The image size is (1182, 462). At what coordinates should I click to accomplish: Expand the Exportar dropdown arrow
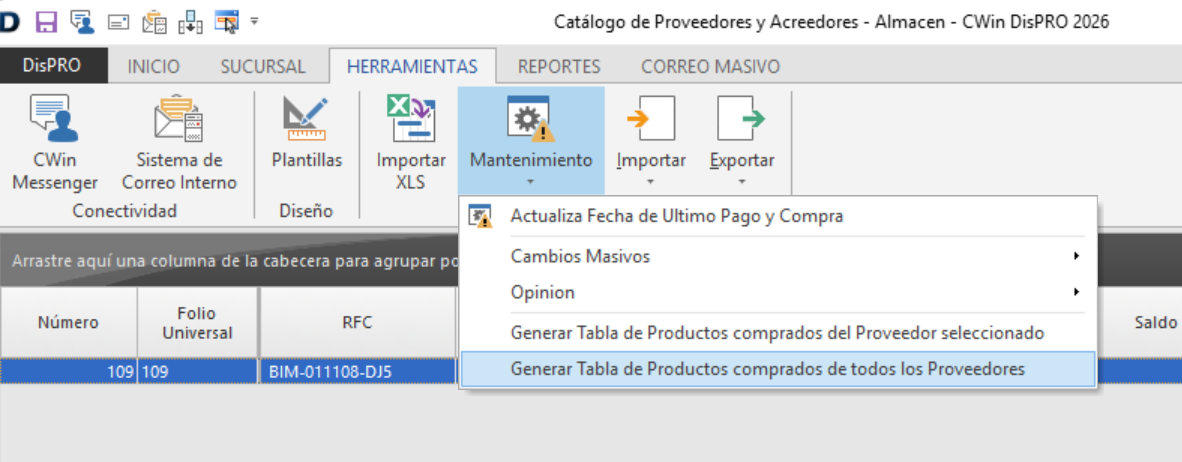point(742,182)
